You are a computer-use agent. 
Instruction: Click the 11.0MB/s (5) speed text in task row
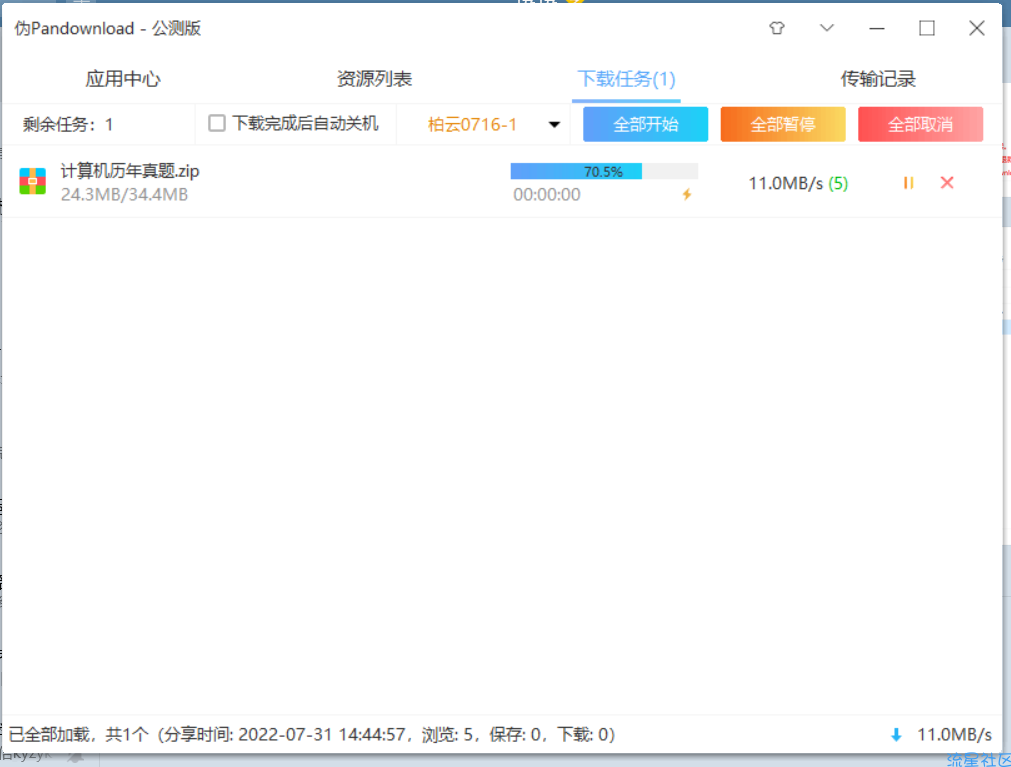point(798,184)
